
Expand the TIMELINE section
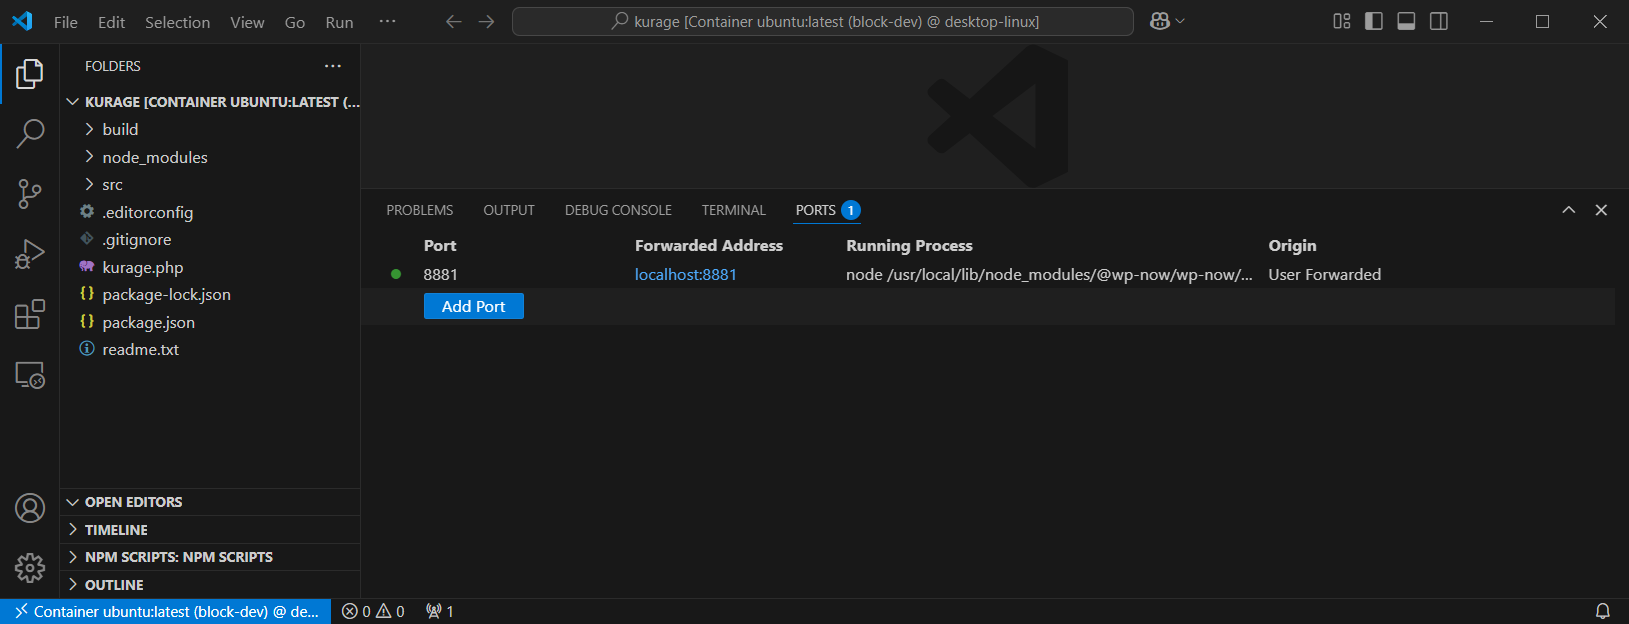point(210,530)
